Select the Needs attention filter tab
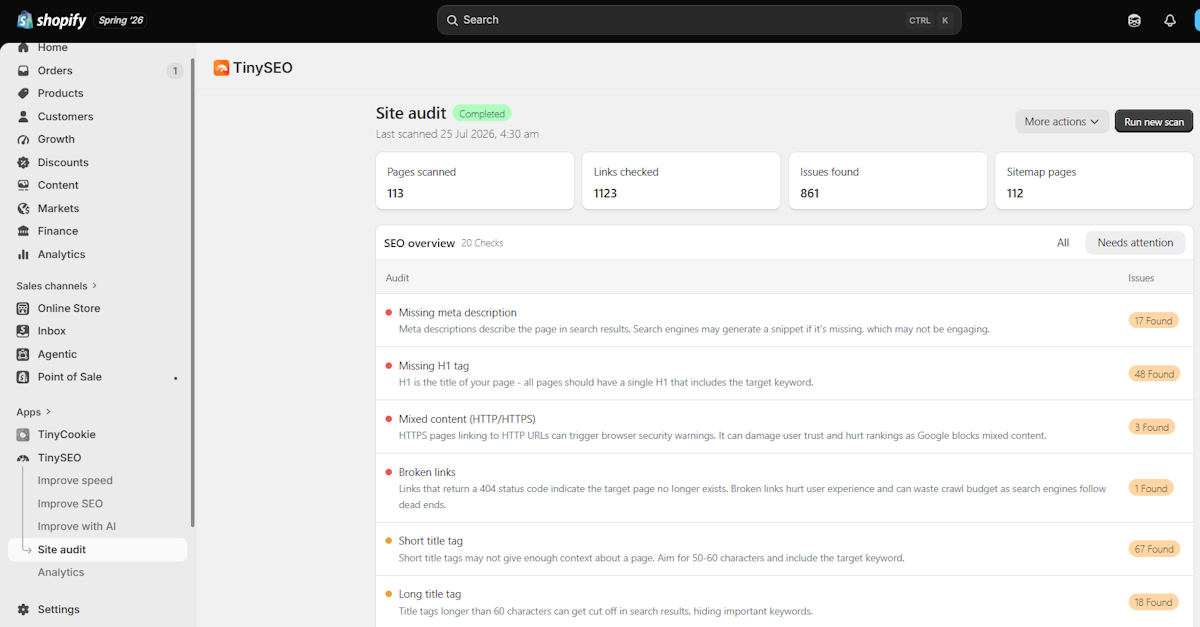 (x=1135, y=243)
